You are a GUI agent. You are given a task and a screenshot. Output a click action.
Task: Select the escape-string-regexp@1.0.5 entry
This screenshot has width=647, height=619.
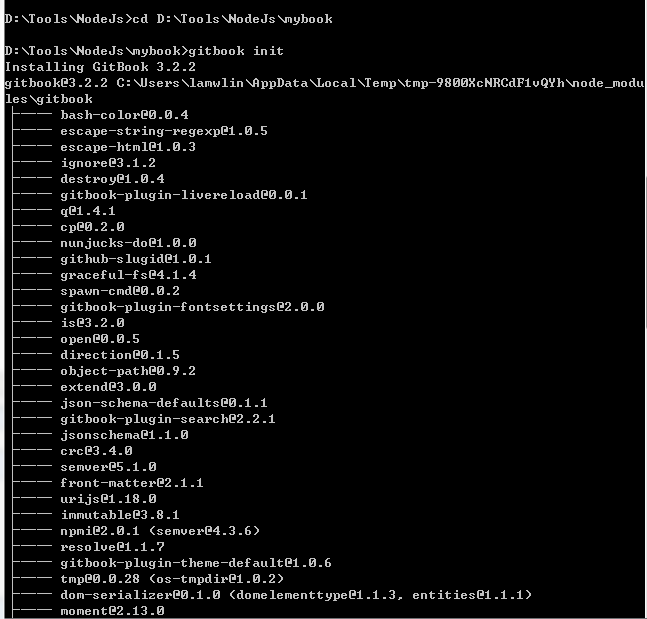(164, 131)
